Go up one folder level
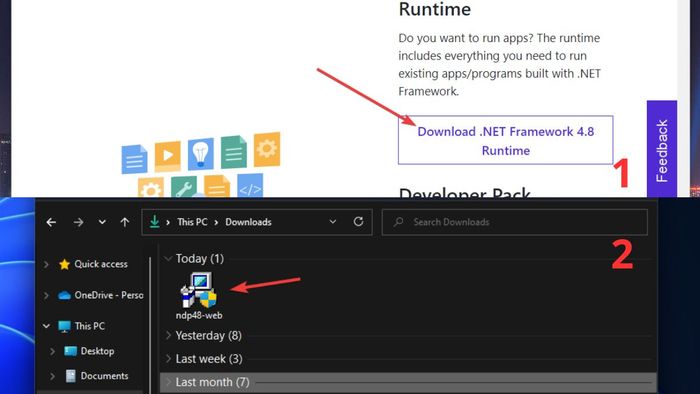 [125, 222]
